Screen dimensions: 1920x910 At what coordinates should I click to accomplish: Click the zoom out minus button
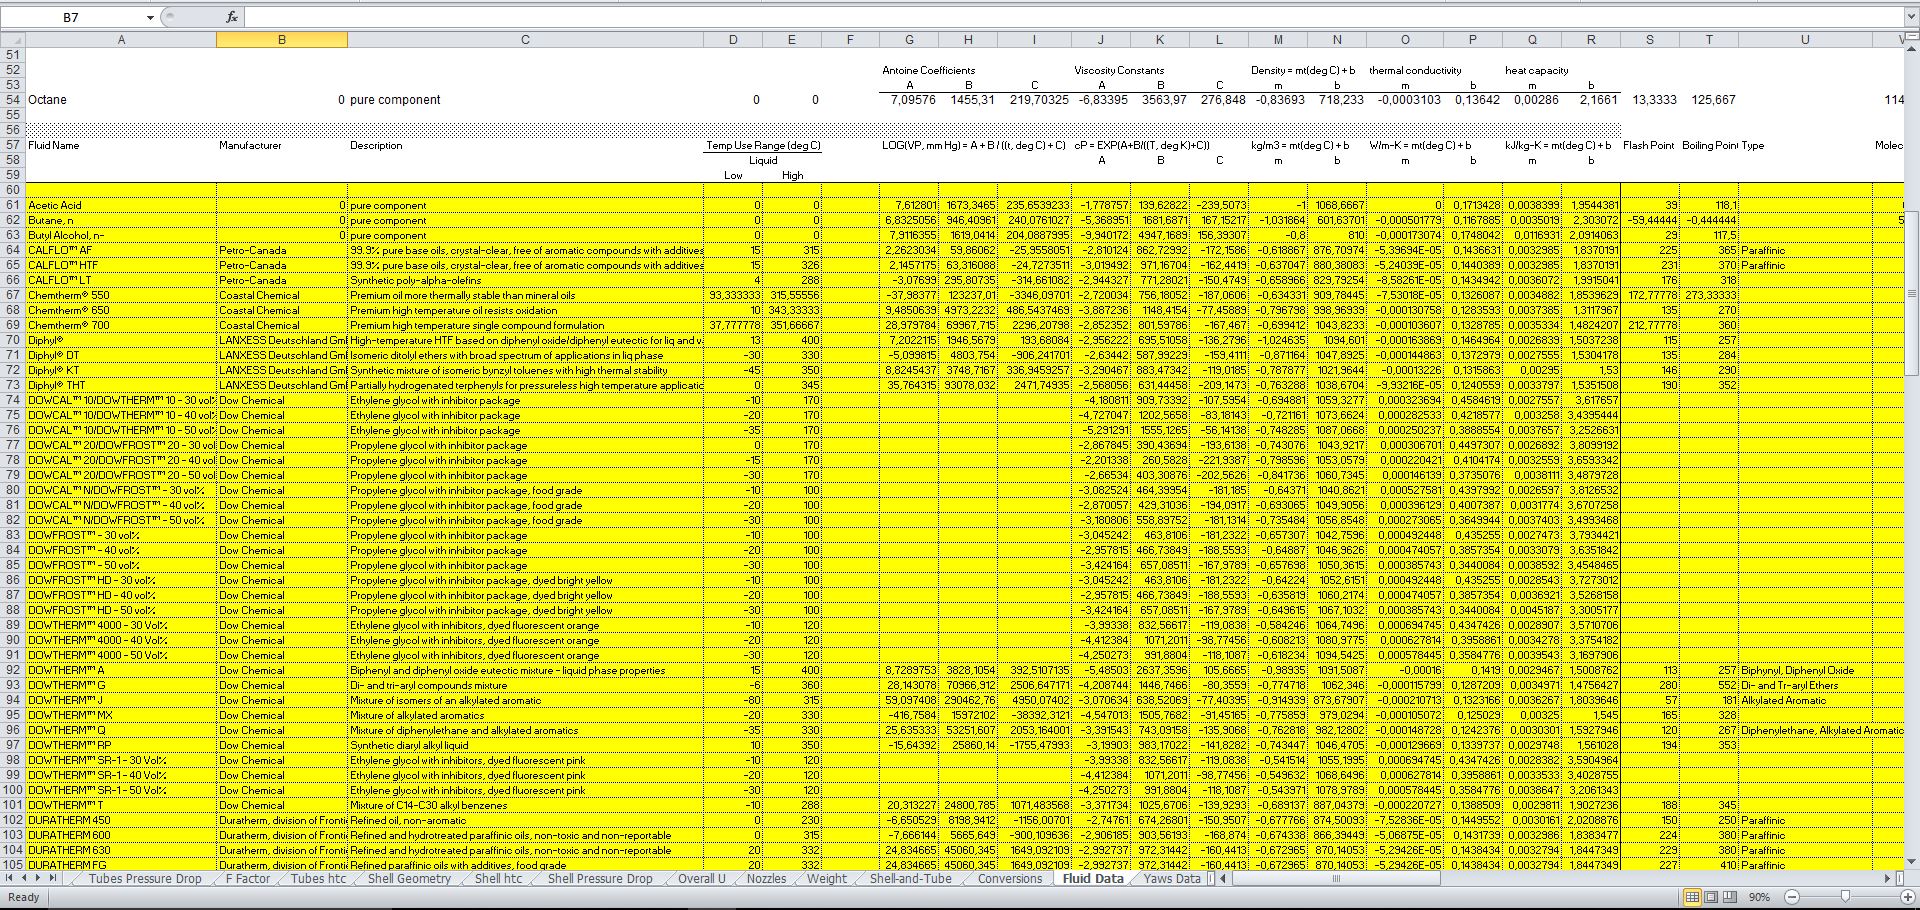(x=1791, y=897)
